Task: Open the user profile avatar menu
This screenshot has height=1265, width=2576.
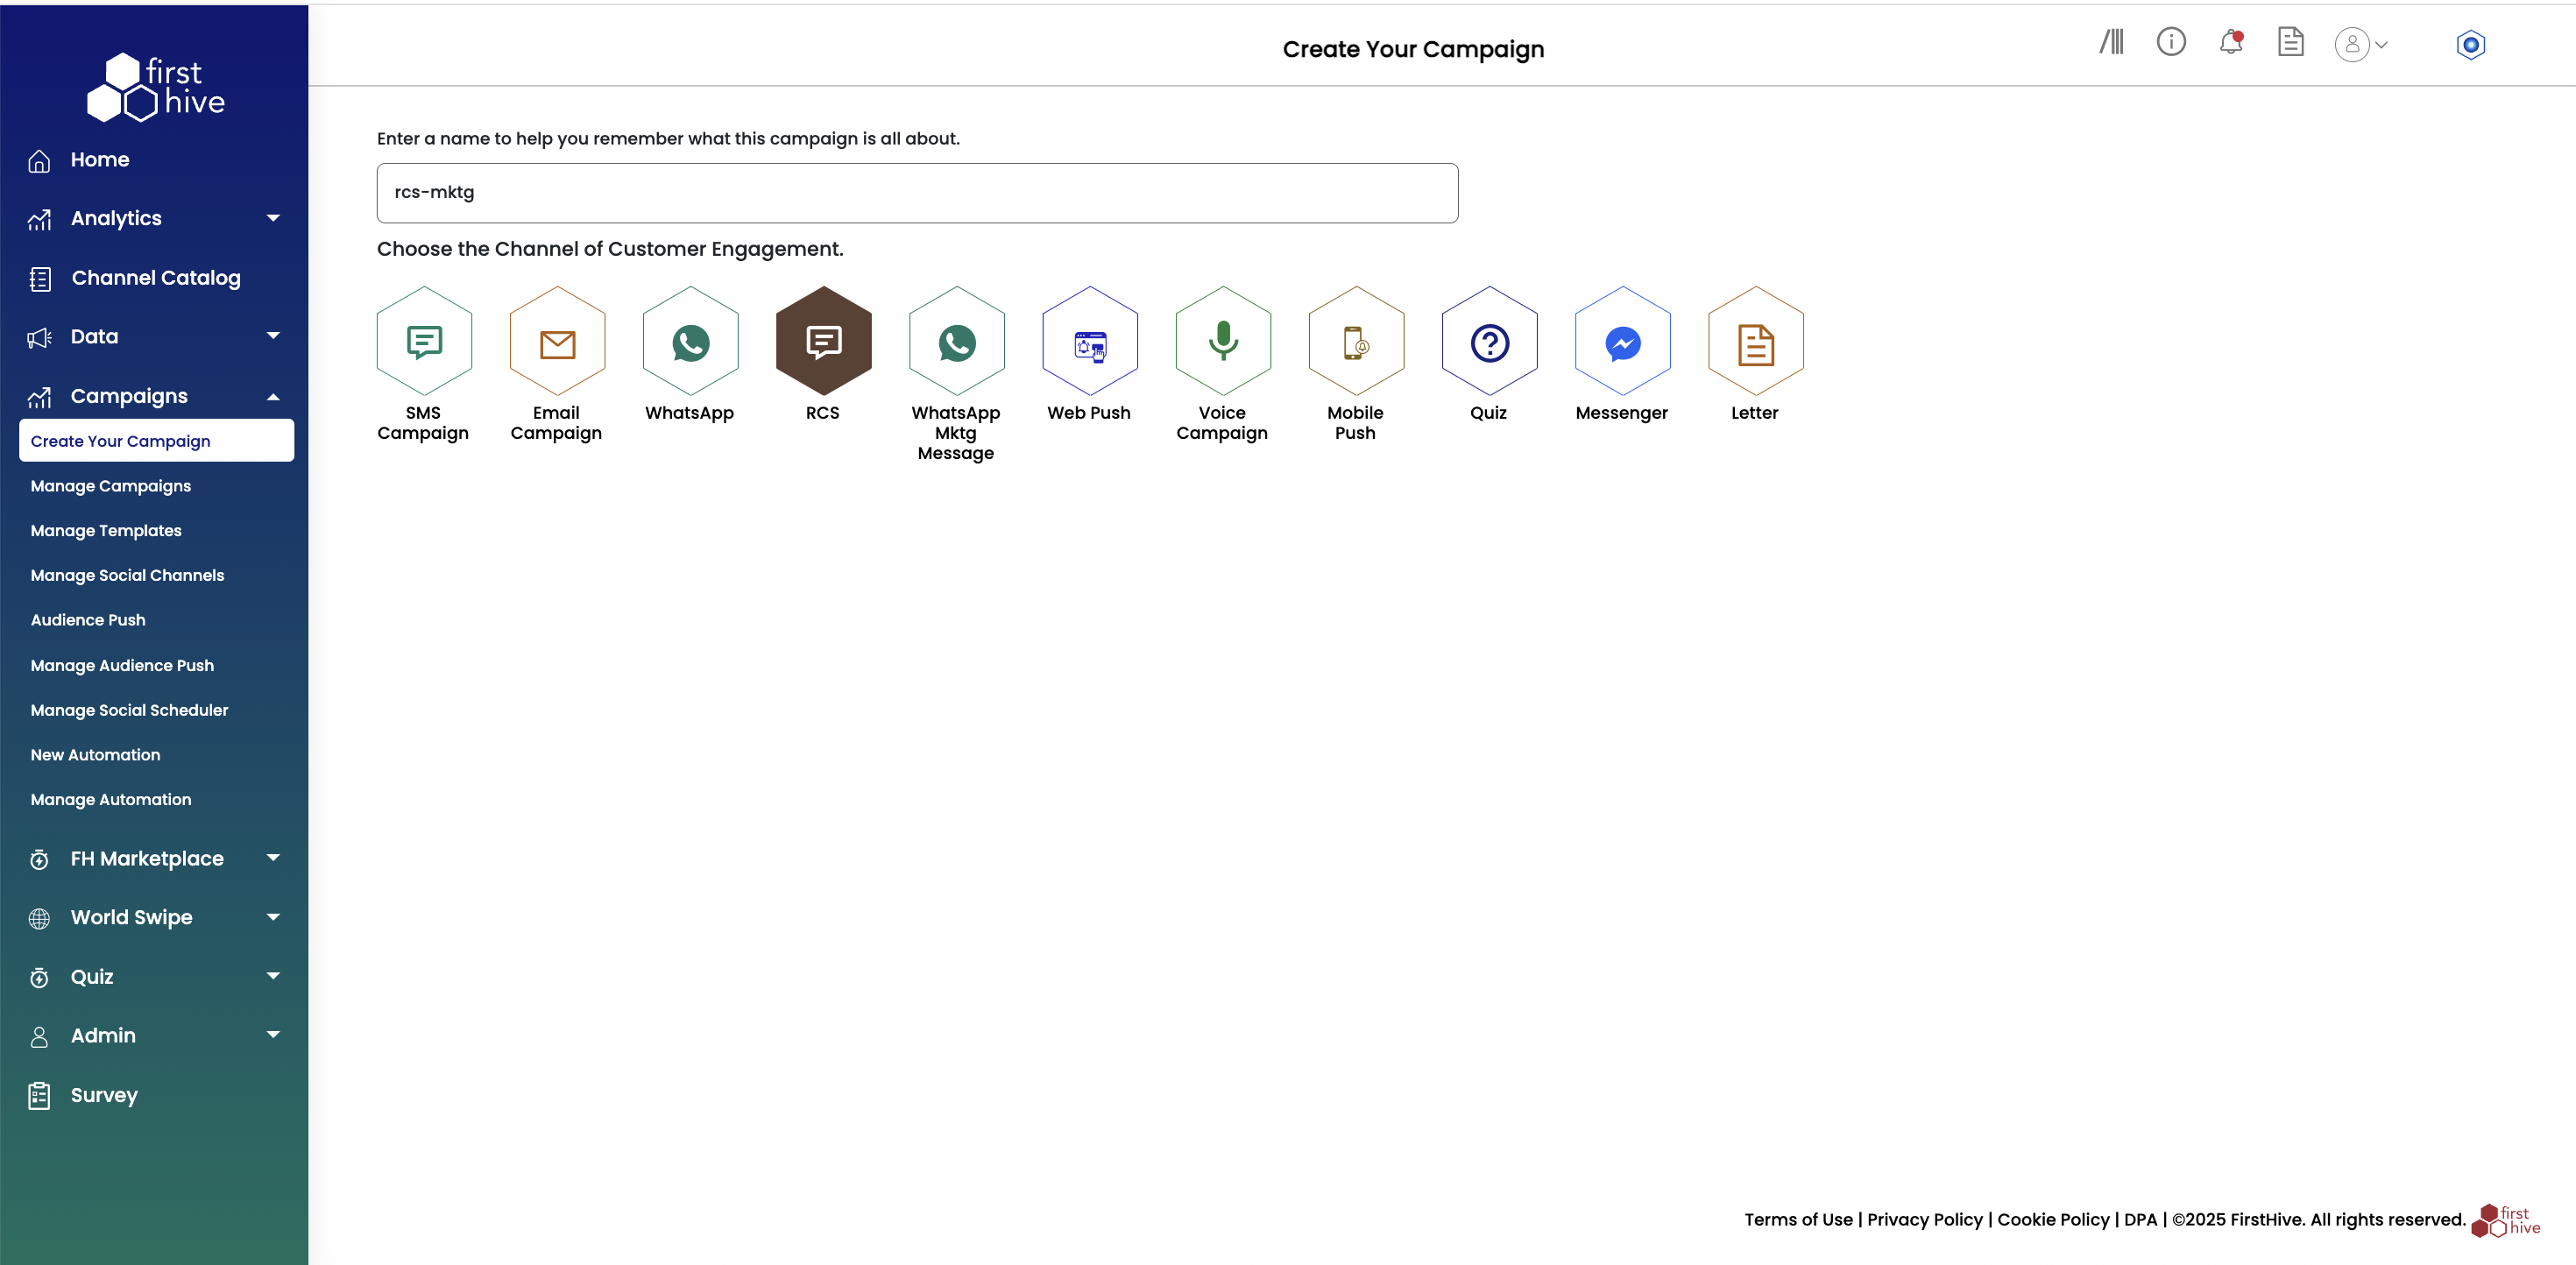Action: [x=2360, y=45]
